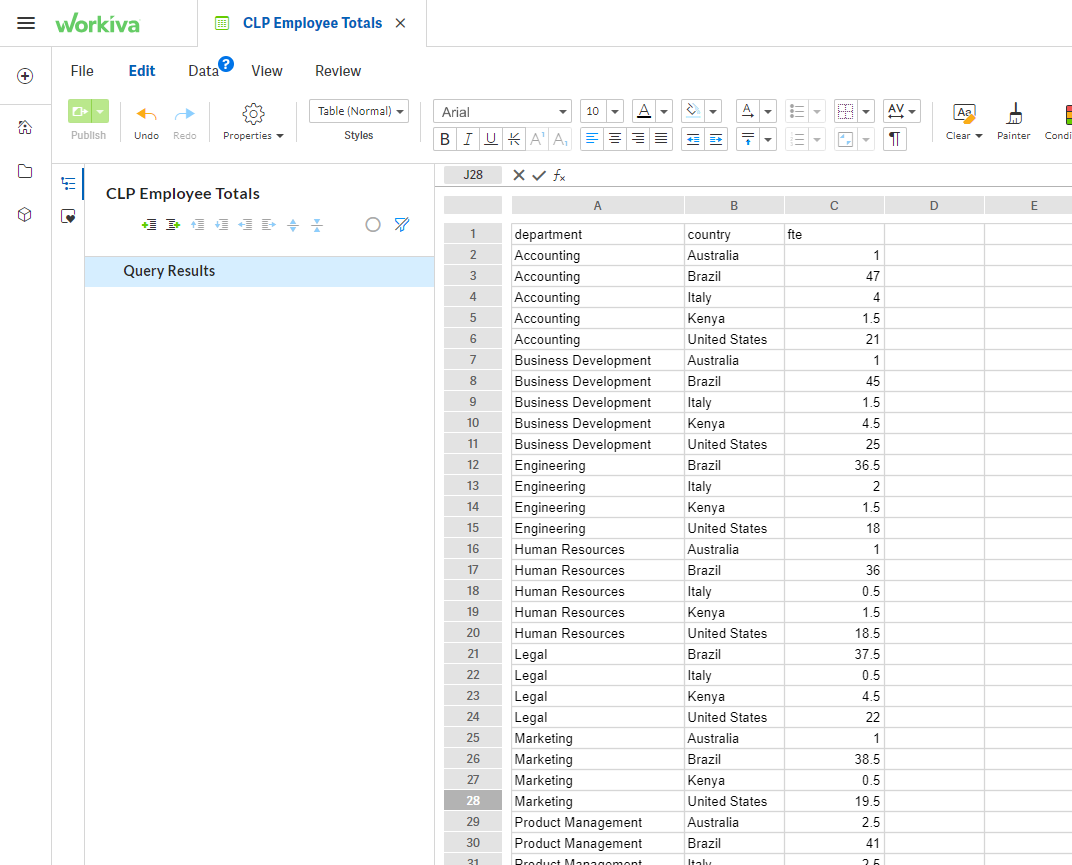Select column A header

click(x=598, y=205)
